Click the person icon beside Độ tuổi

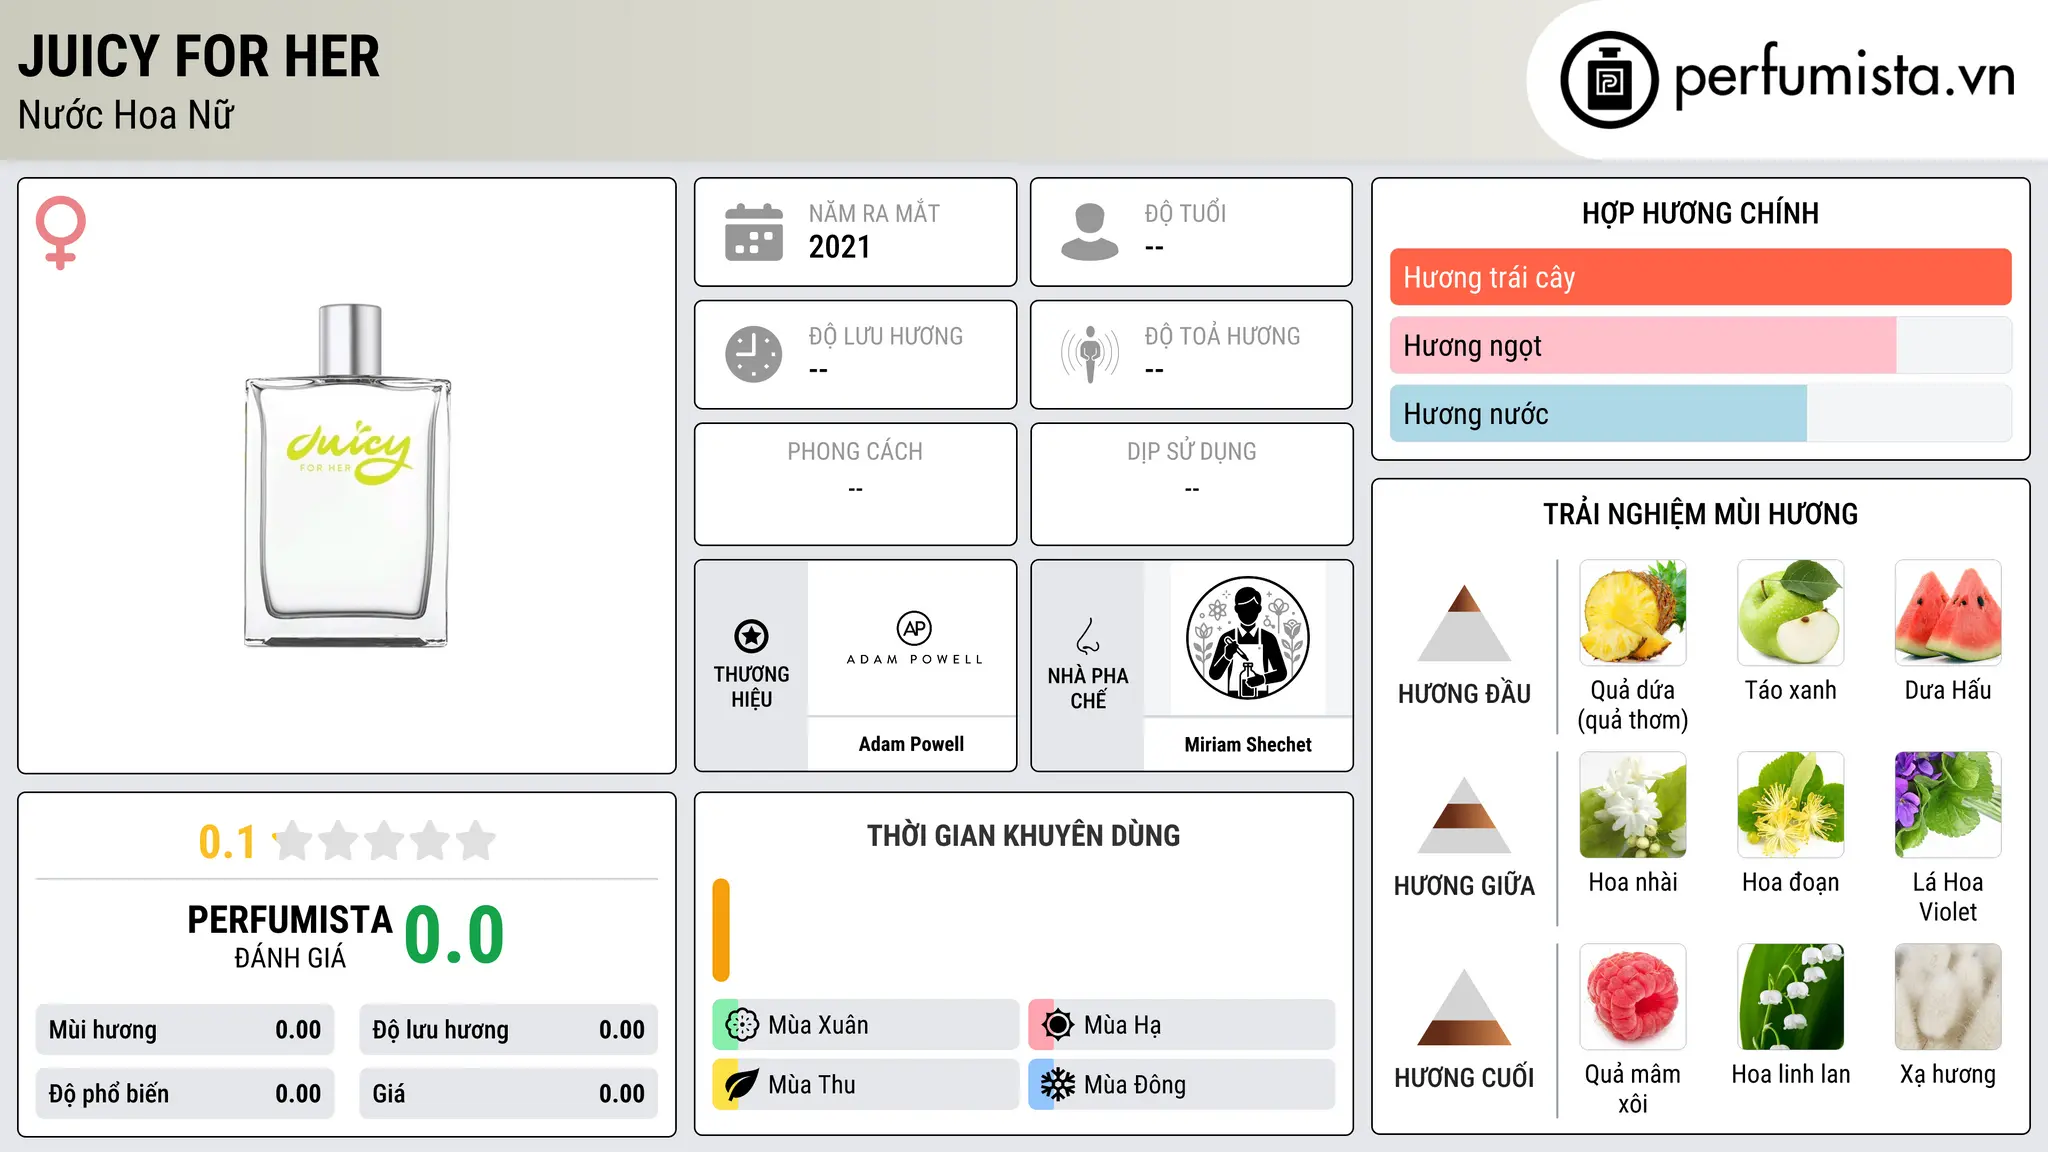1089,232
